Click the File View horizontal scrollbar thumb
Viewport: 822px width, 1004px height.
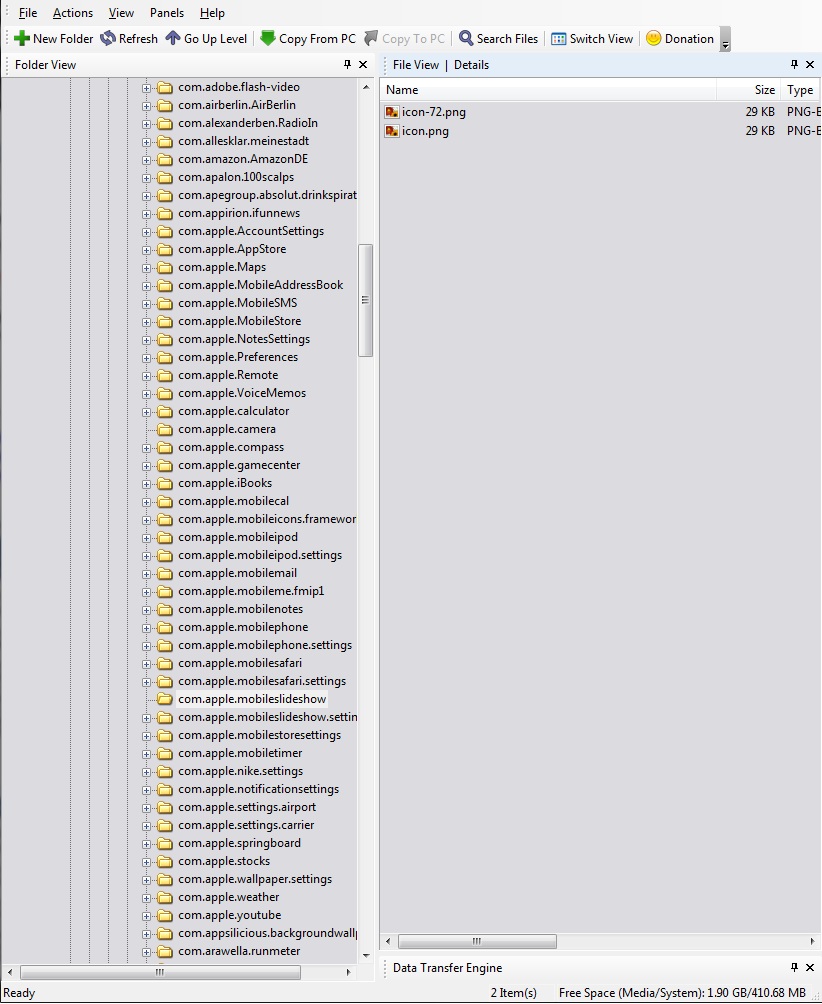tap(477, 941)
